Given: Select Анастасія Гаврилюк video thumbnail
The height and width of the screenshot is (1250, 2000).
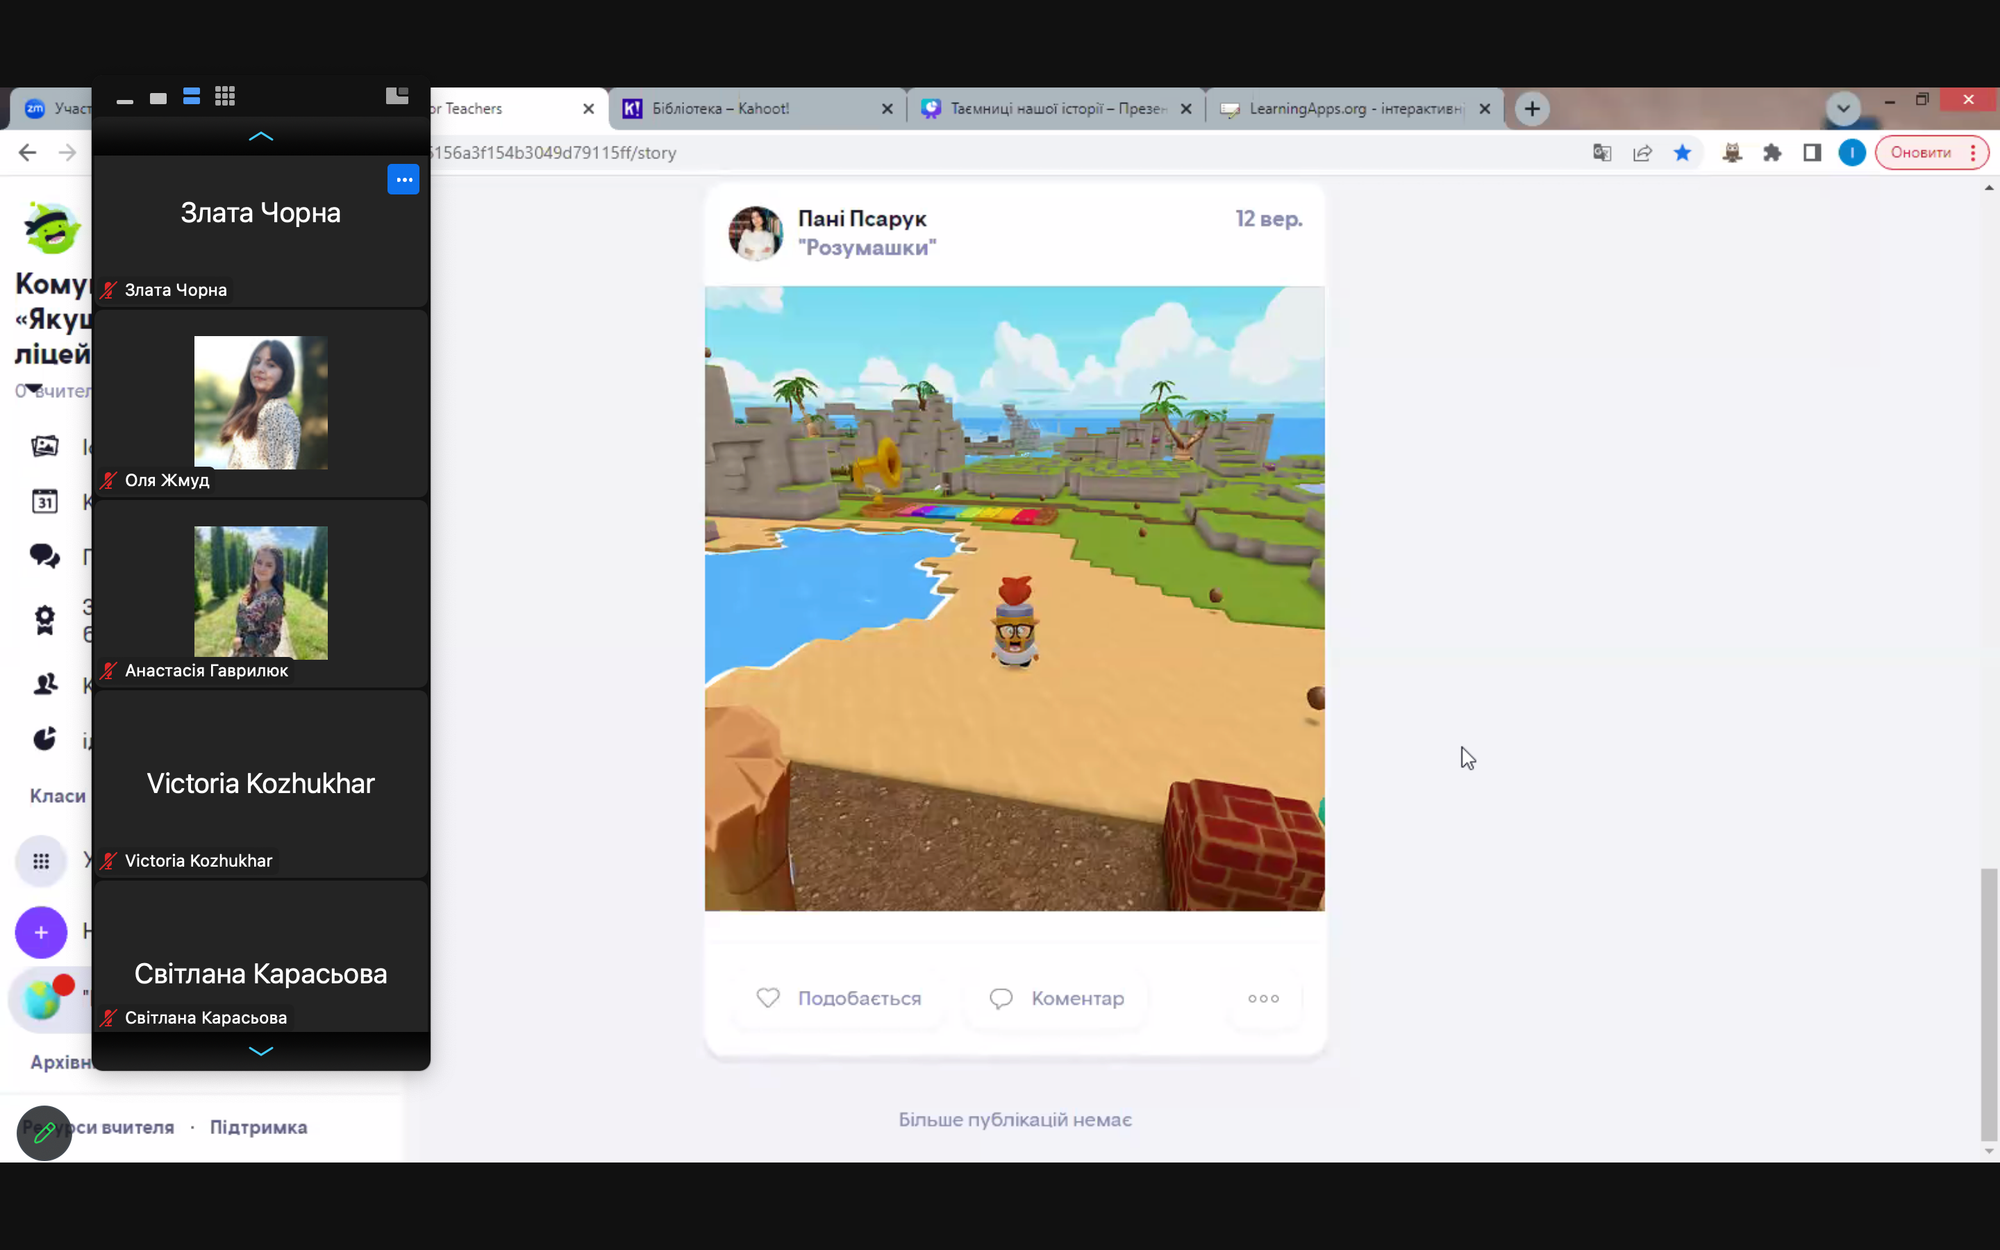Looking at the screenshot, I should click(261, 593).
